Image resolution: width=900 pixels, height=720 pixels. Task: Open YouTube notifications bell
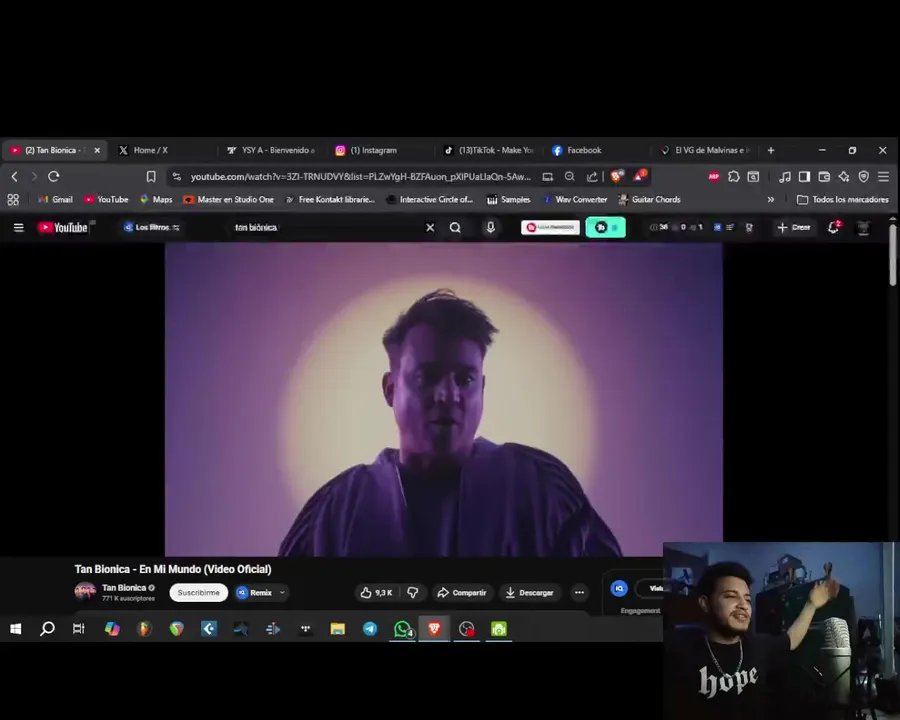pyautogui.click(x=833, y=227)
